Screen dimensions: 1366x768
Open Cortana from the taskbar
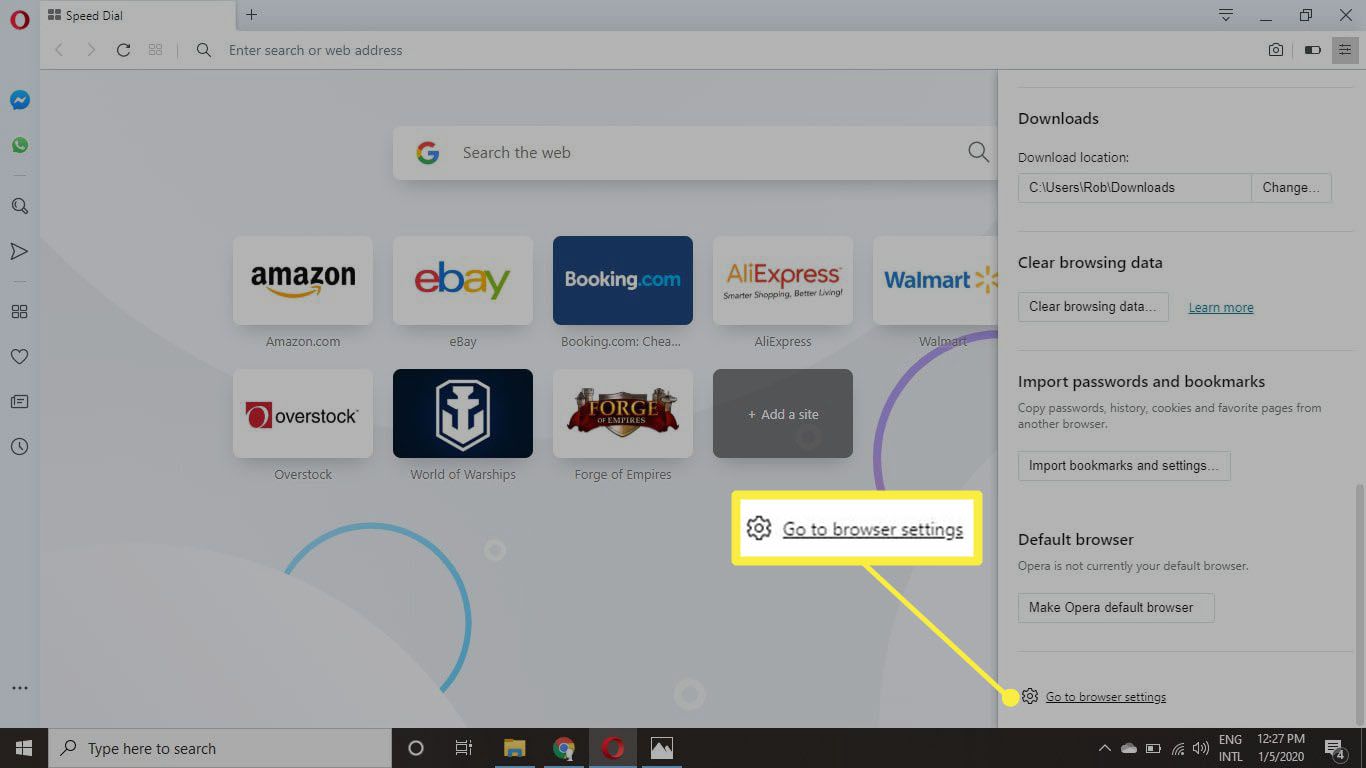point(416,748)
